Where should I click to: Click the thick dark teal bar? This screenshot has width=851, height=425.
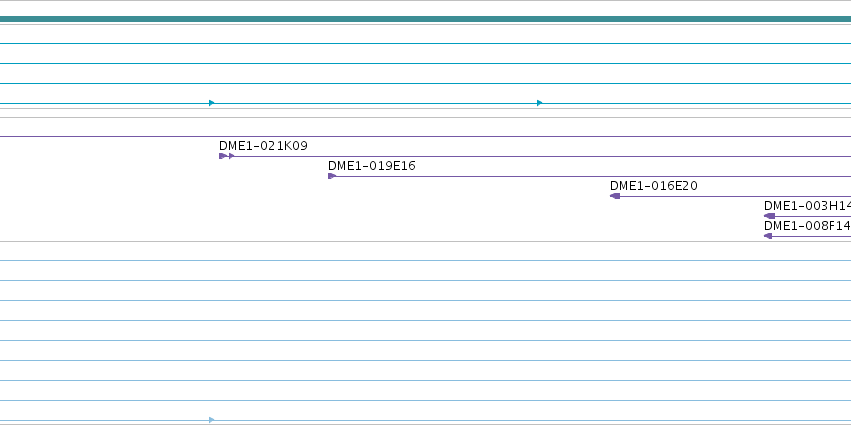pyautogui.click(x=426, y=19)
